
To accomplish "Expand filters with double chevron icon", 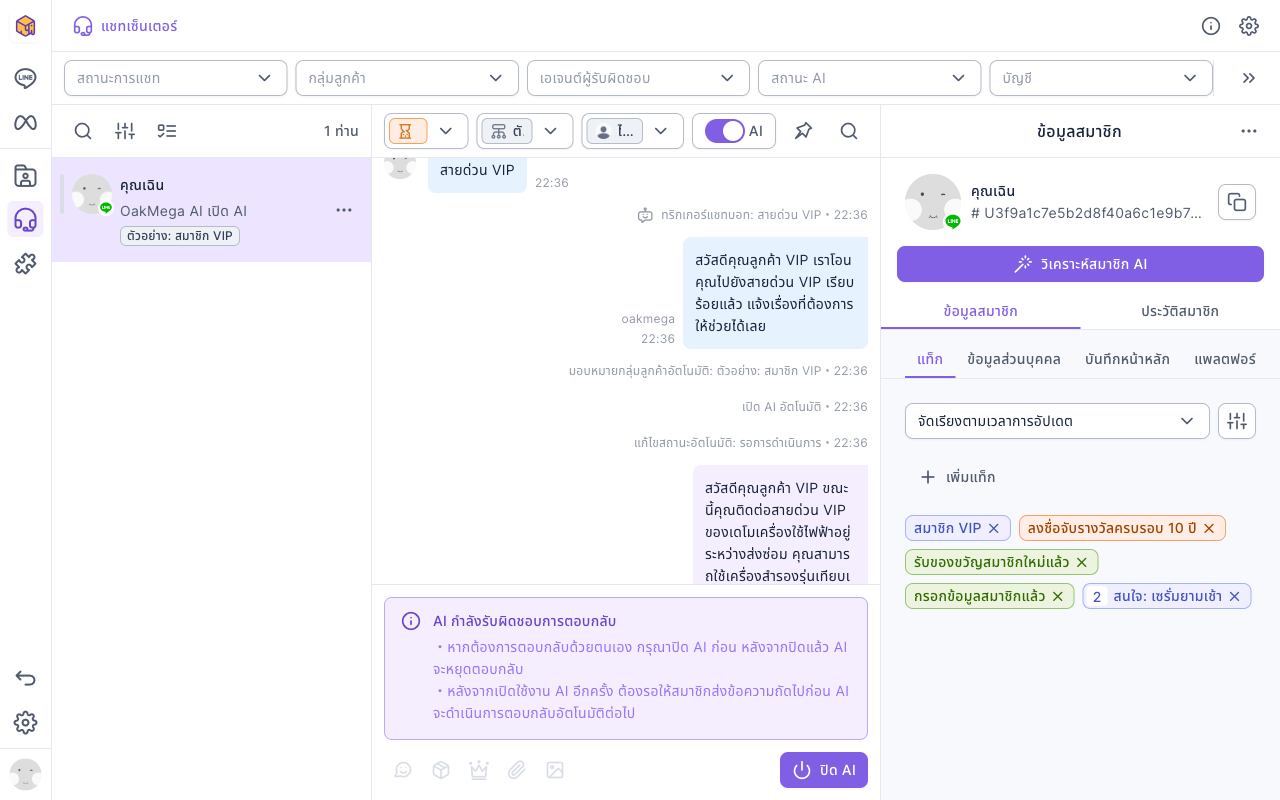I will pos(1248,78).
